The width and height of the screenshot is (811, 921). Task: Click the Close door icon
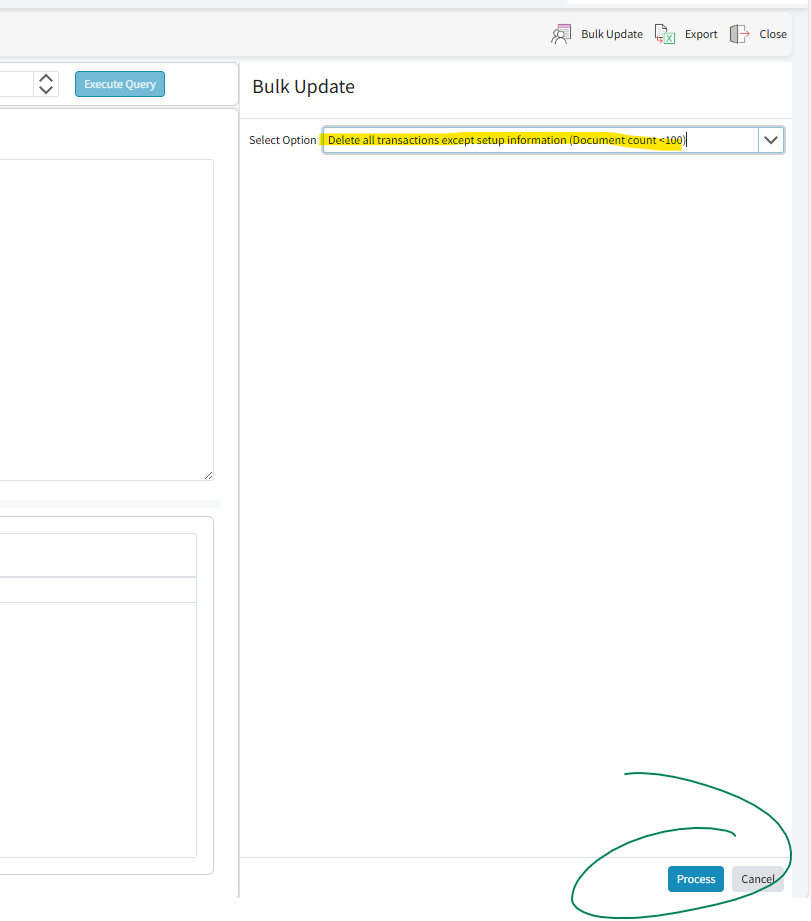point(740,34)
